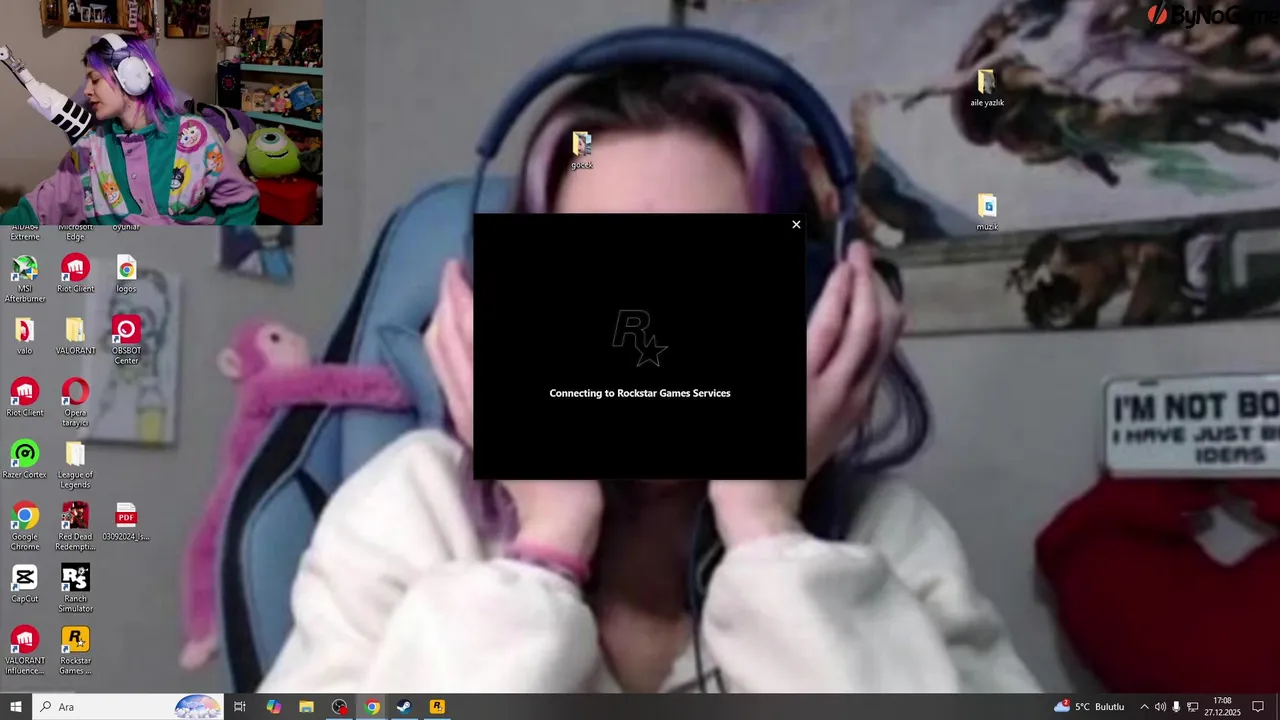
Task: Open the notification center icon
Action: pyautogui.click(x=1258, y=707)
